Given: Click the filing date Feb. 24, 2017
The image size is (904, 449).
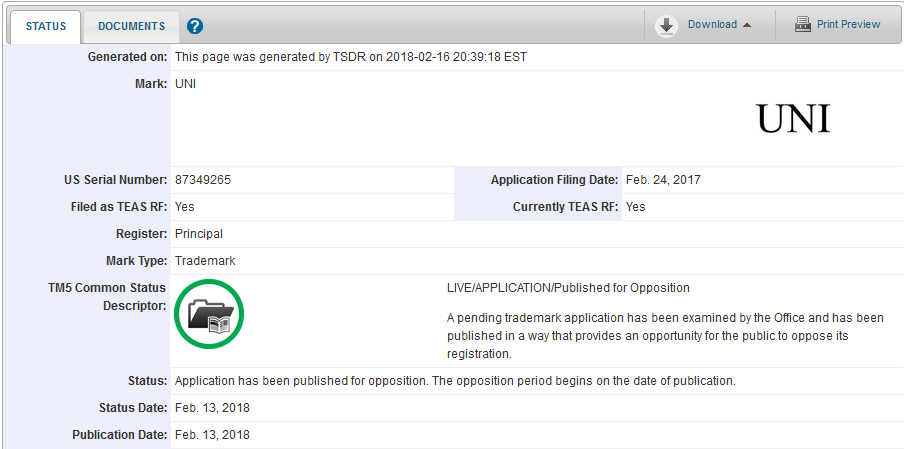Looking at the screenshot, I should pos(663,180).
